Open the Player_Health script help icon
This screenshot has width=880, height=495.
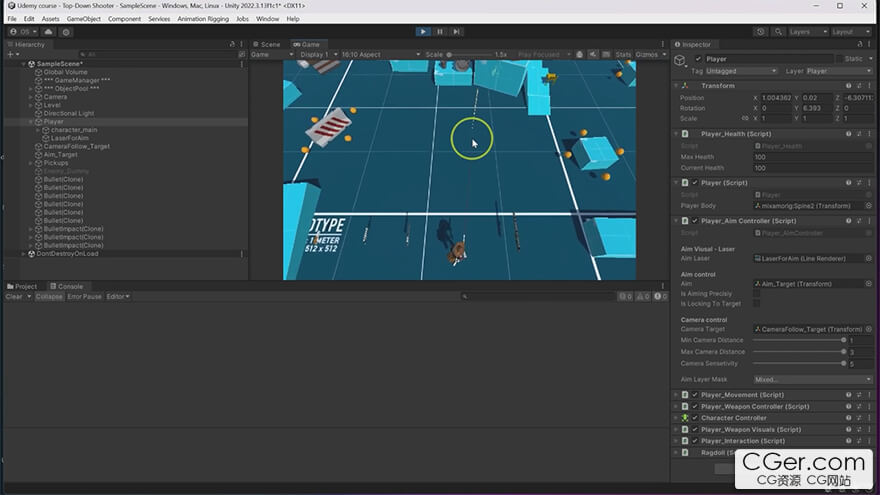(x=848, y=134)
